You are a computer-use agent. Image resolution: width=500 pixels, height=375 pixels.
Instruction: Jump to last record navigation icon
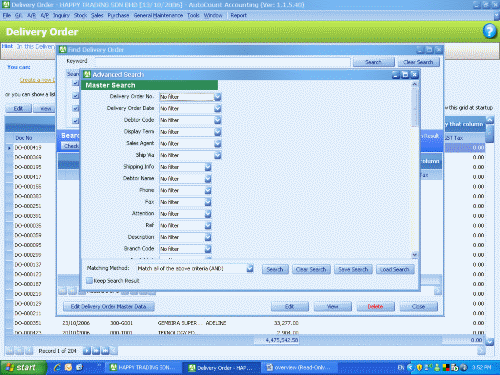(x=105, y=351)
